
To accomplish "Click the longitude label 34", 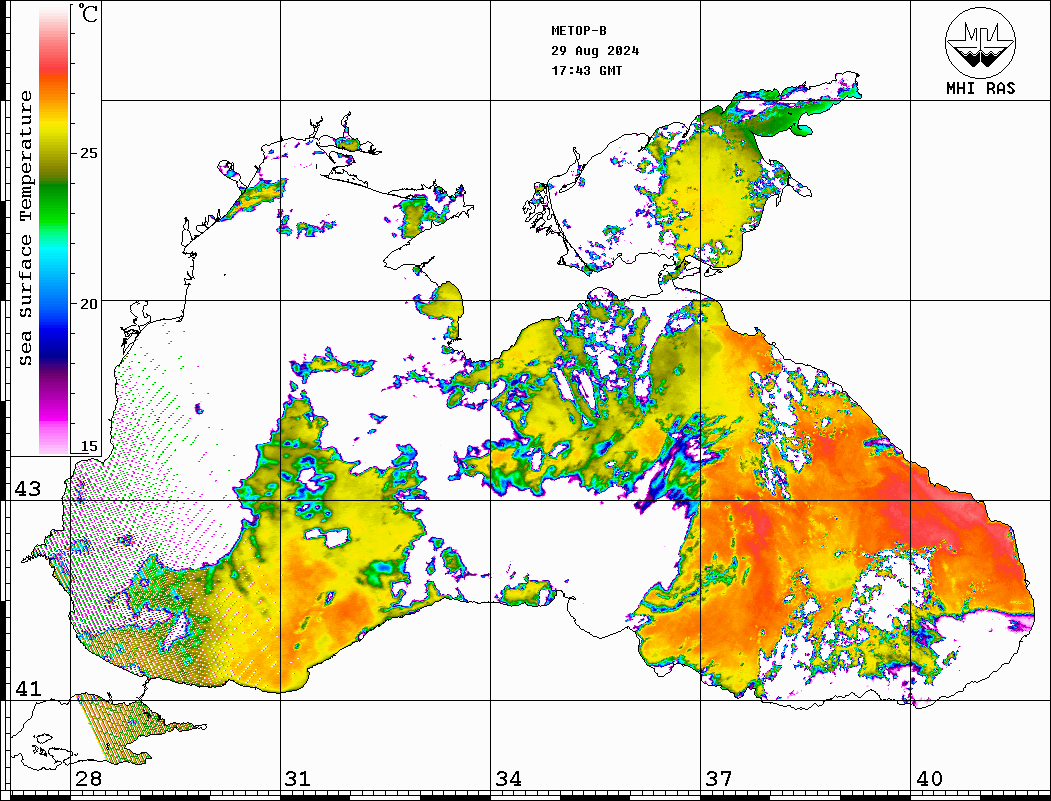I will point(509,778).
